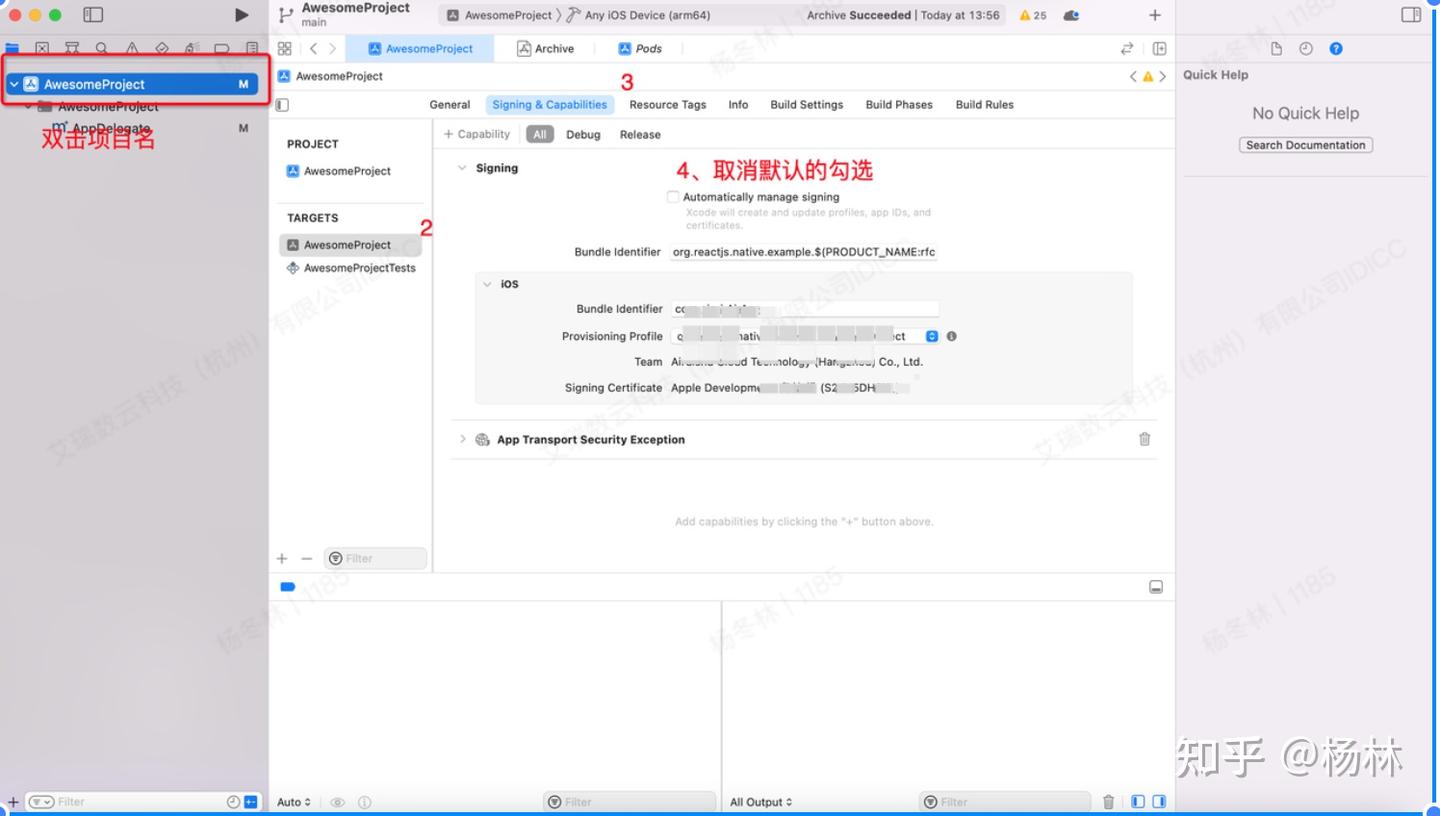Image resolution: width=1440 pixels, height=816 pixels.
Task: Open the test navigator diamond icon
Action: pos(162,48)
